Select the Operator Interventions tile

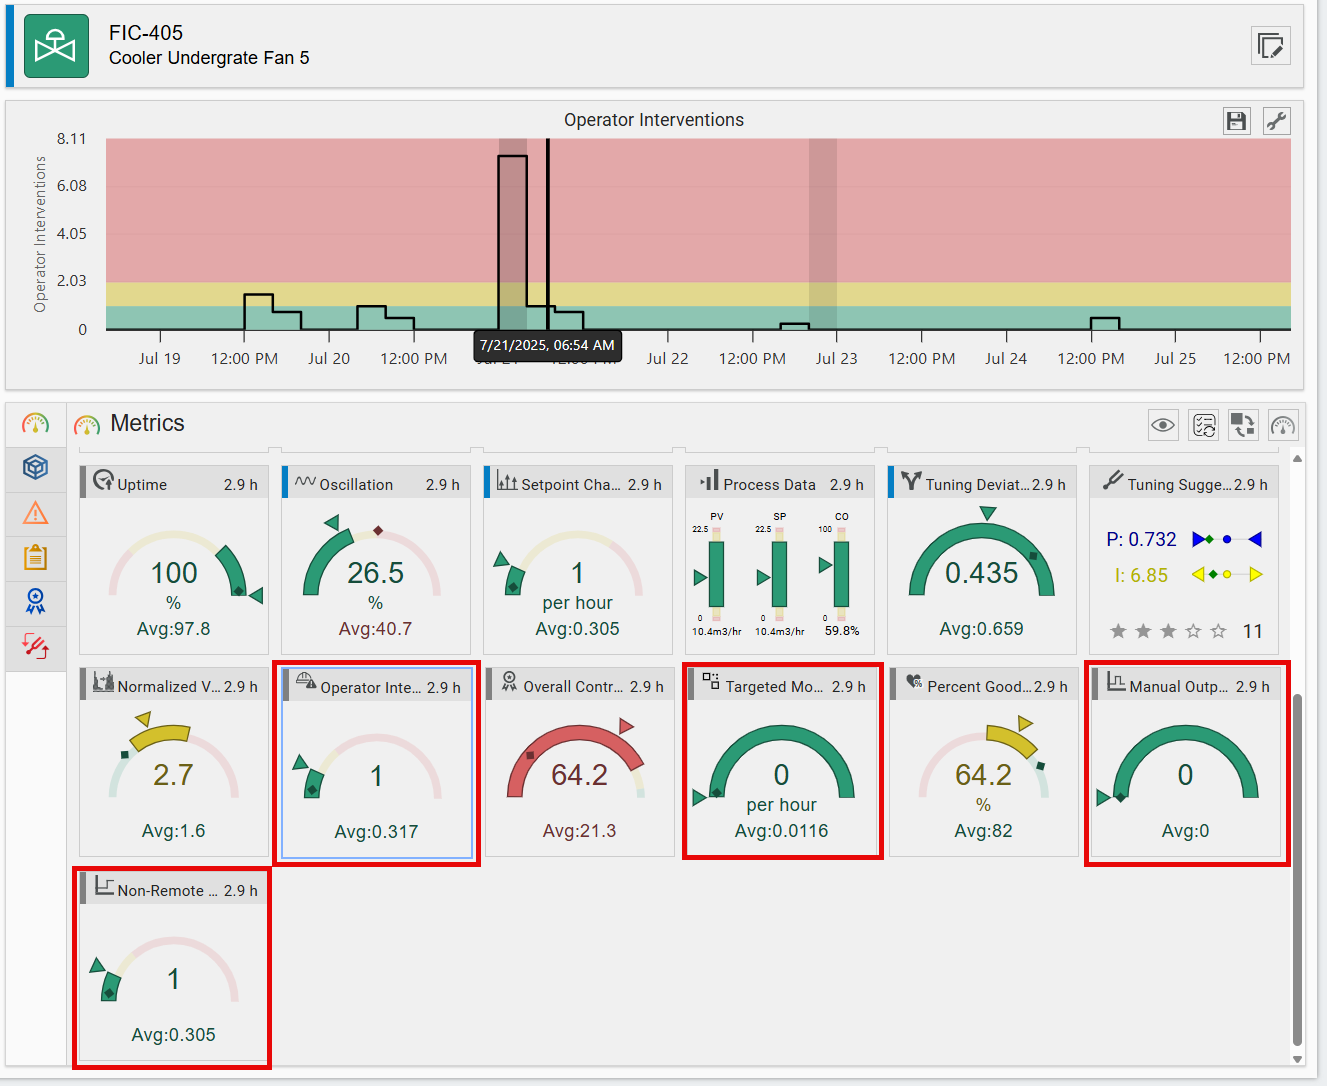(x=376, y=763)
